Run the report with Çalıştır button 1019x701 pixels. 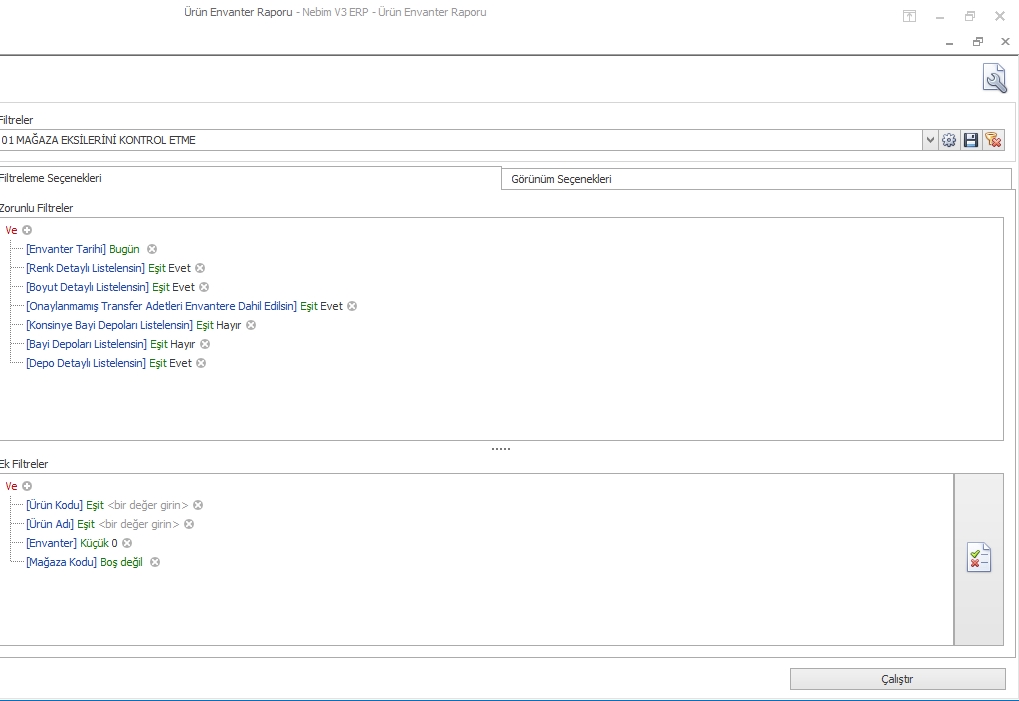coord(897,679)
